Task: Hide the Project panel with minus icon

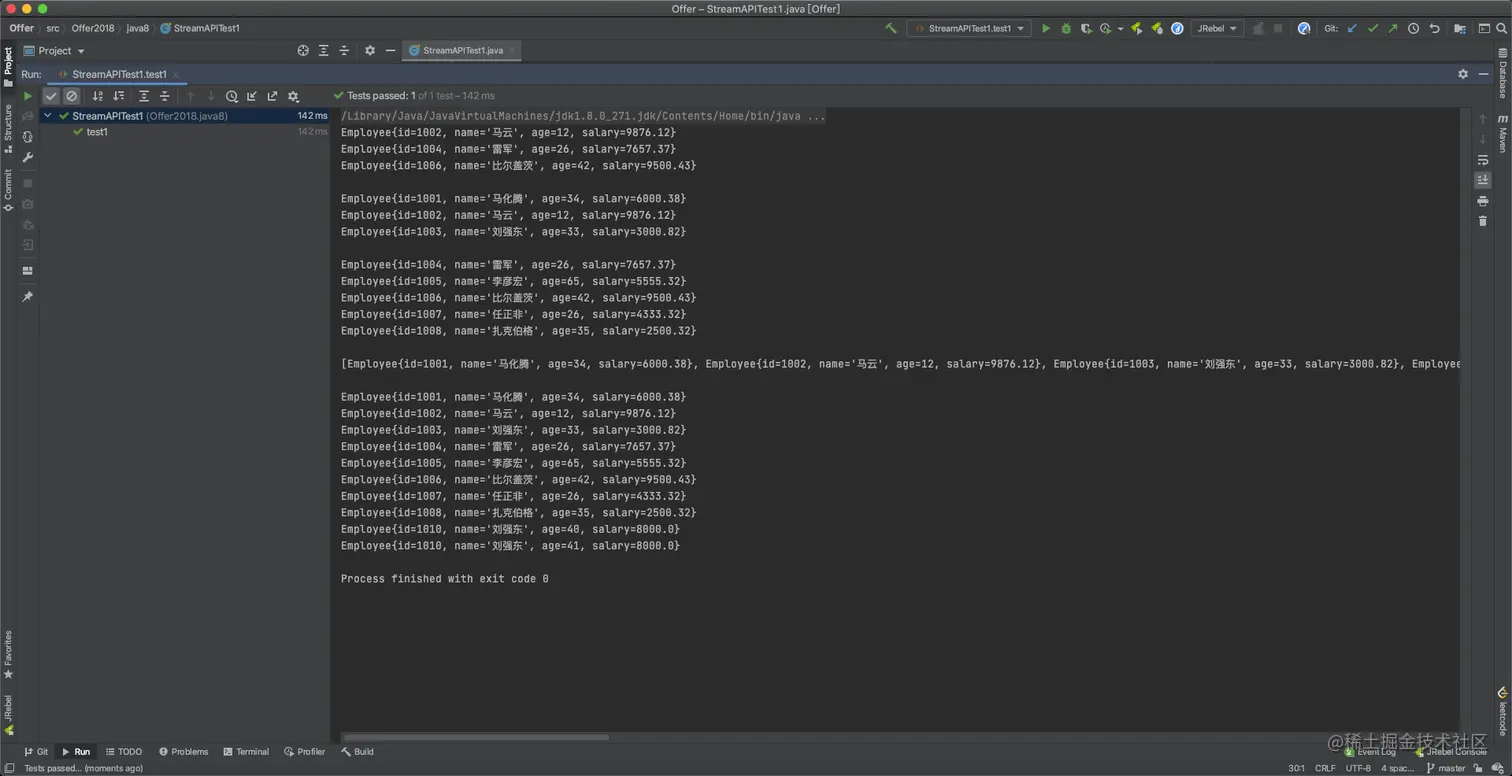Action: click(x=390, y=50)
